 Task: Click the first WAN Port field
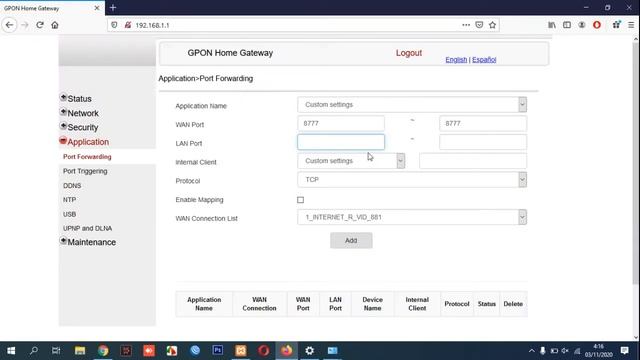pos(341,123)
